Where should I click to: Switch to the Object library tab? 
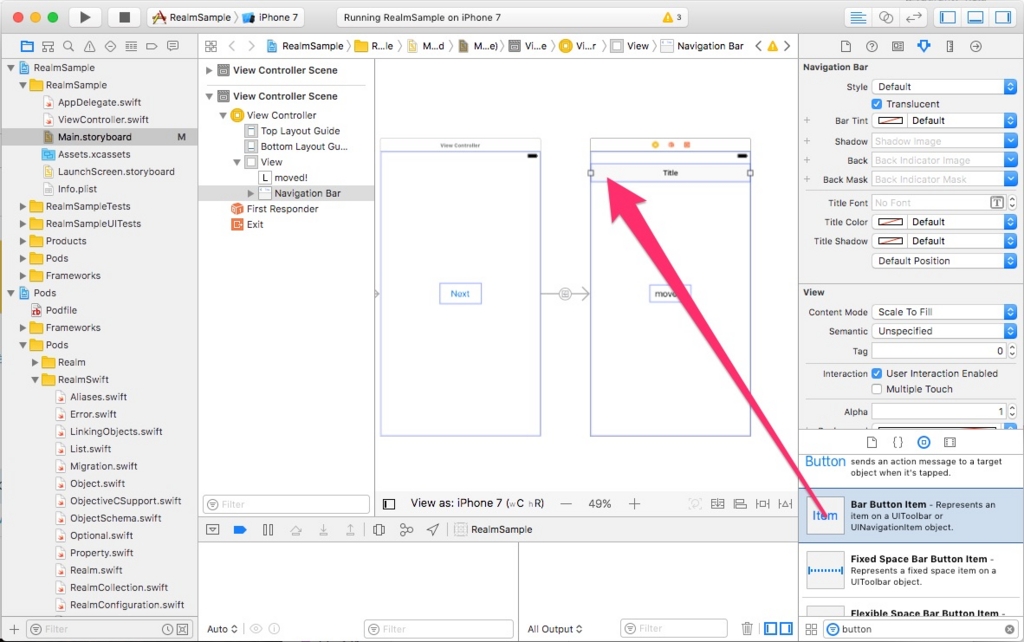(x=923, y=442)
